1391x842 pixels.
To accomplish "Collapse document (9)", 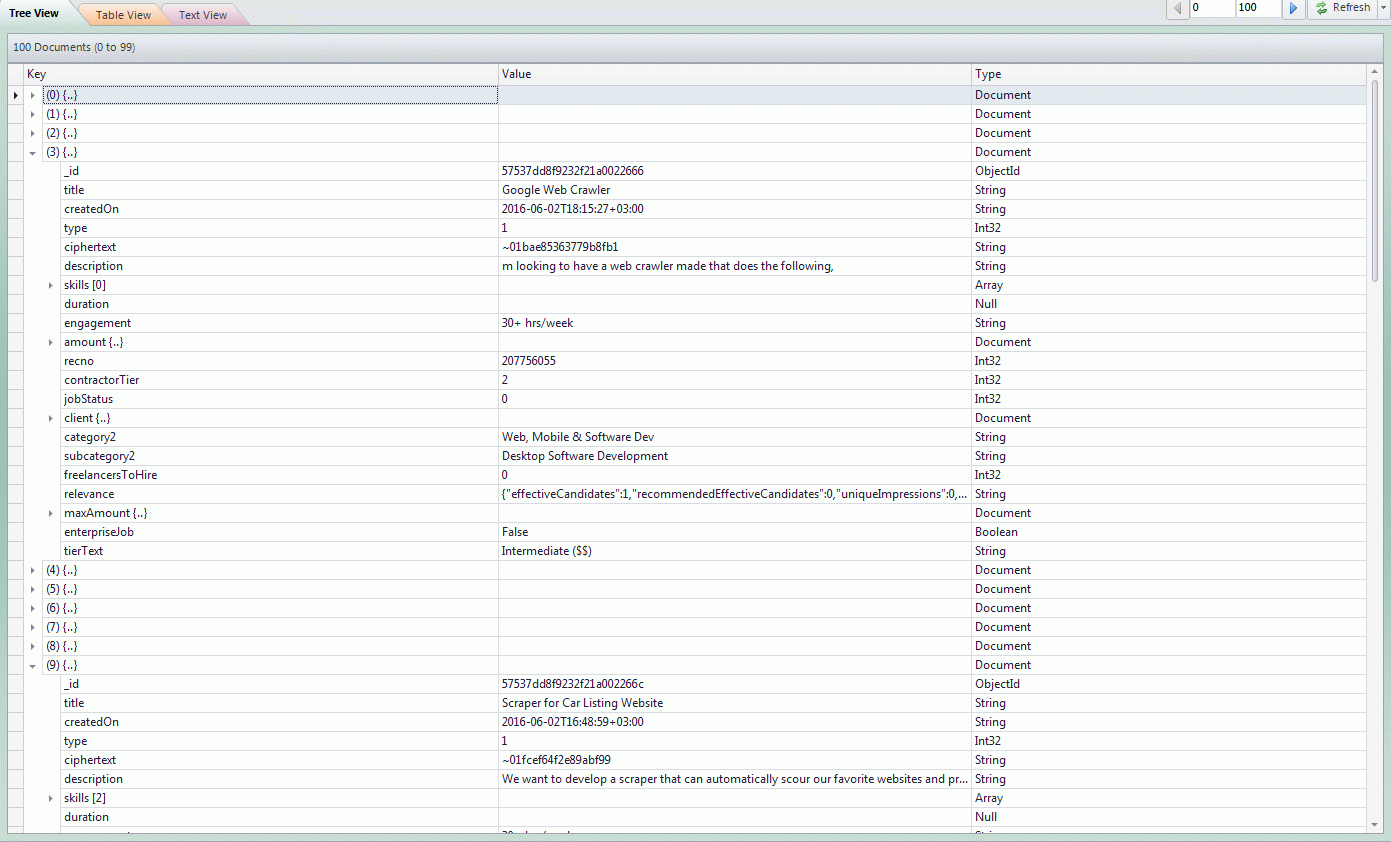I will coord(33,665).
